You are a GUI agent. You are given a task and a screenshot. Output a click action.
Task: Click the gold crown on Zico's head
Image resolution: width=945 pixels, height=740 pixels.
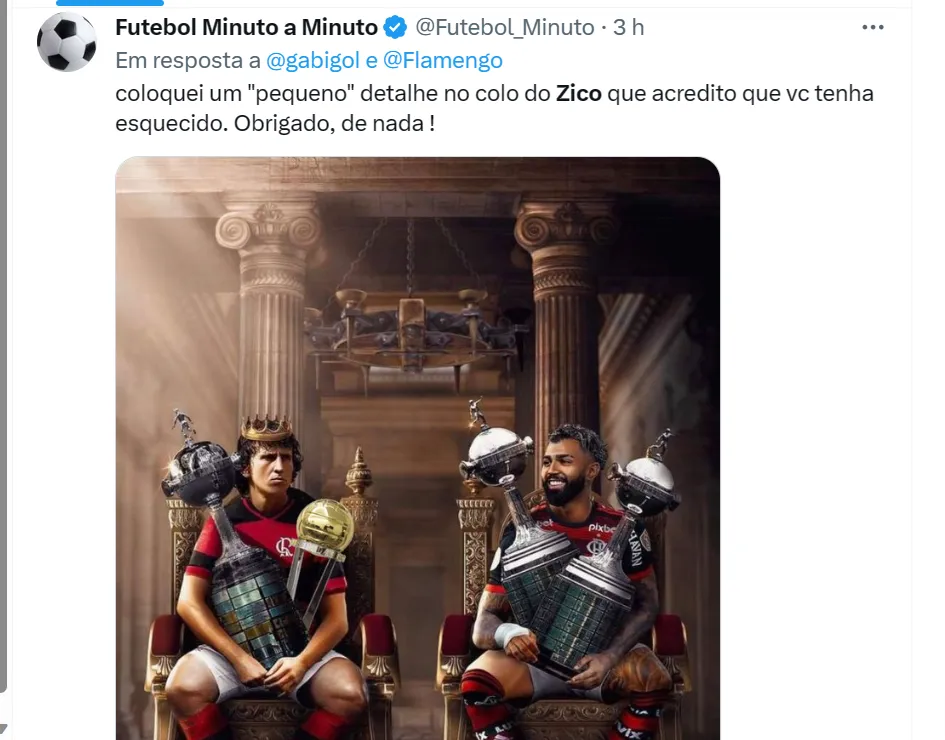pyautogui.click(x=266, y=427)
